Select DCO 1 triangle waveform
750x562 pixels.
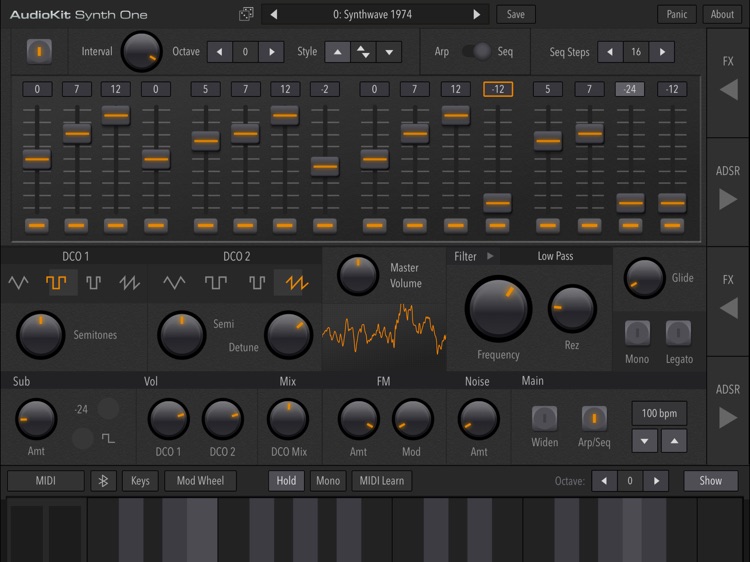click(19, 283)
